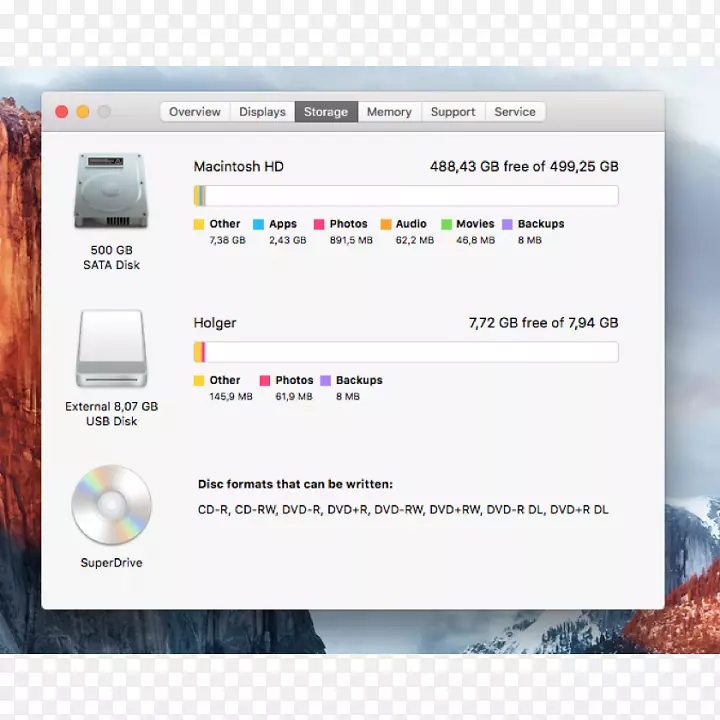
Task: Click the green Movies color swatch
Action: point(446,224)
